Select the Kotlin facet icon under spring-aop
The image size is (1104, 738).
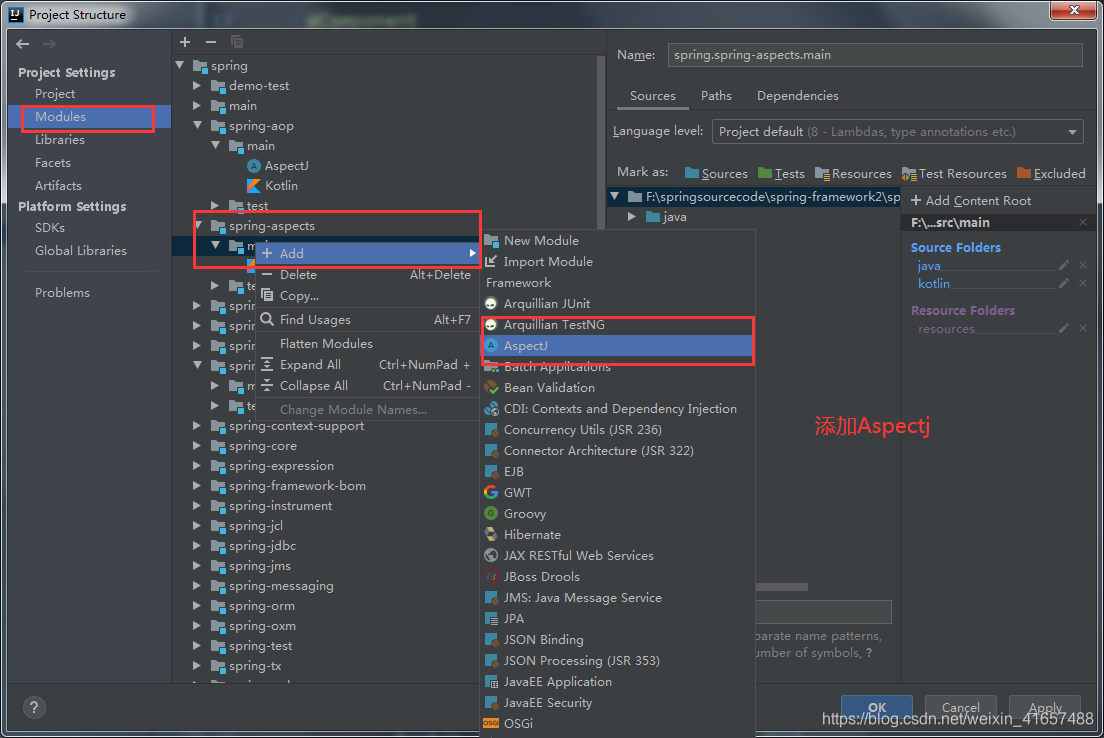pyautogui.click(x=254, y=186)
